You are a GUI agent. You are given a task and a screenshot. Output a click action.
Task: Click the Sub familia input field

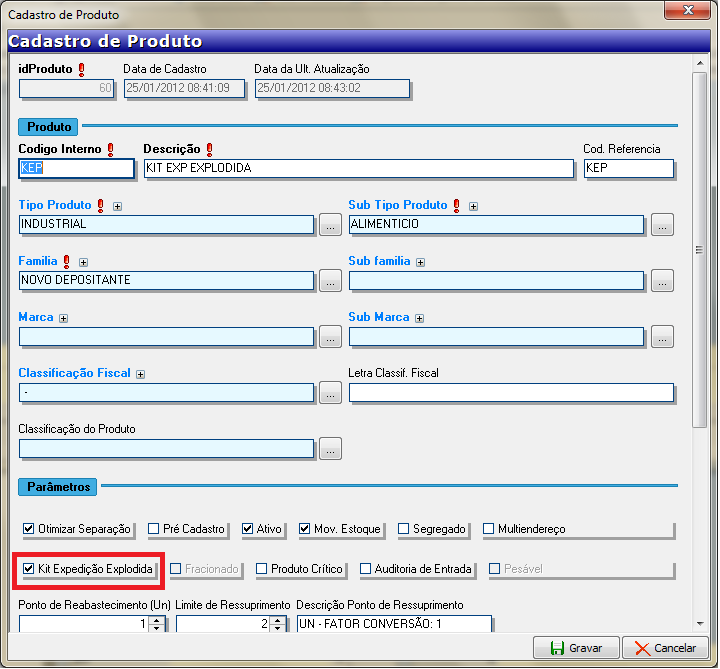[496, 281]
